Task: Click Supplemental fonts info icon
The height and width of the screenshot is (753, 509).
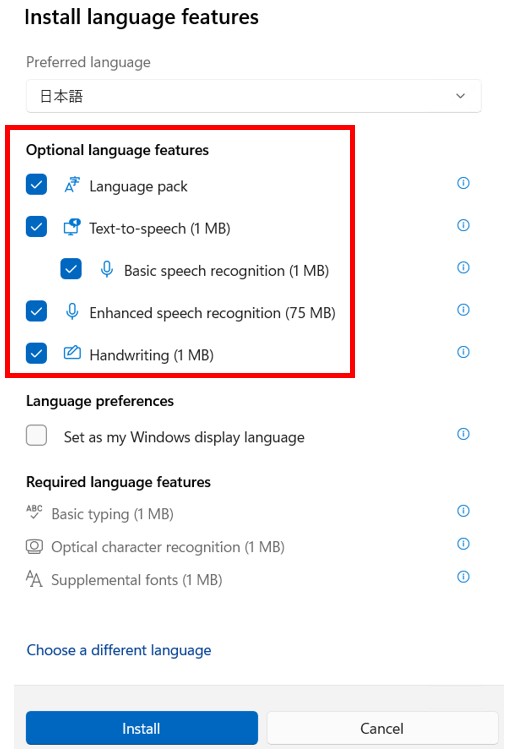Action: [463, 576]
